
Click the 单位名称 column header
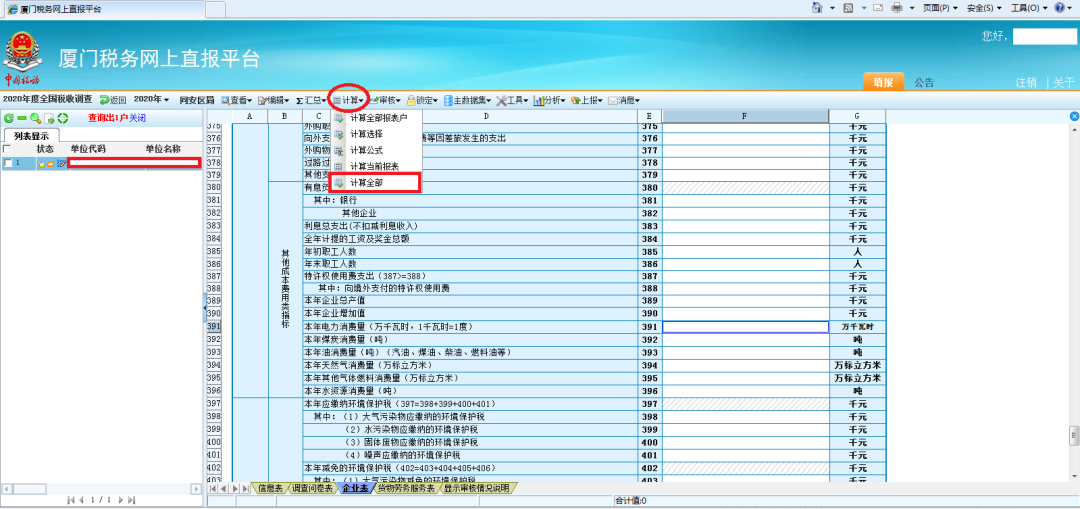163,149
